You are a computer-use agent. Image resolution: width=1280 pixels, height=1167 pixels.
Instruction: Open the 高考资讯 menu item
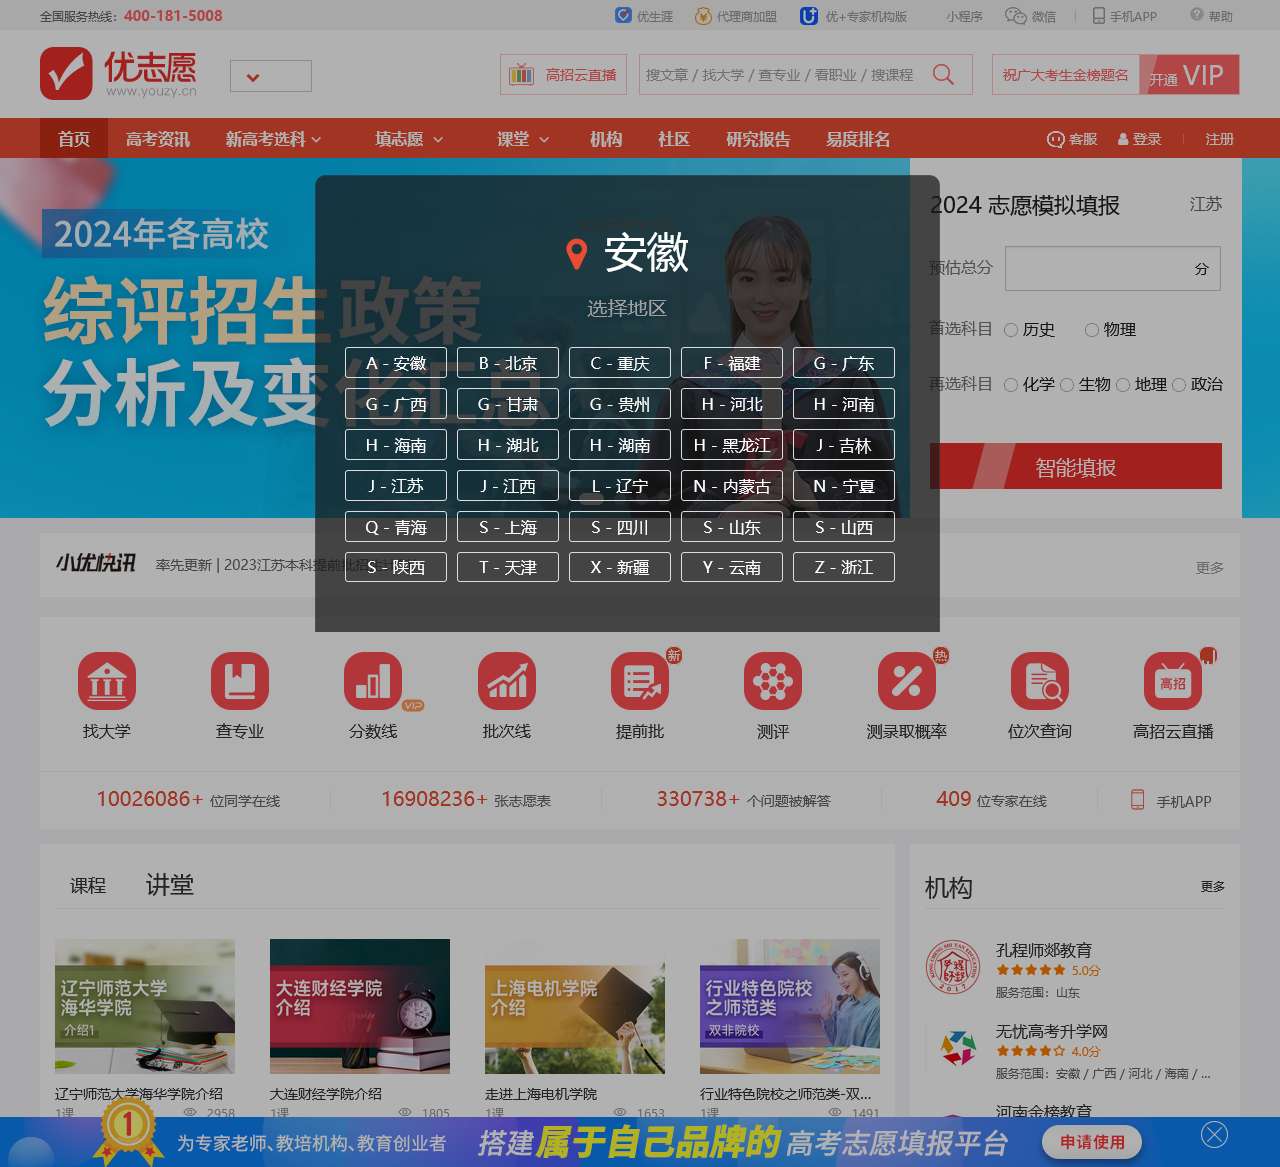(x=158, y=139)
